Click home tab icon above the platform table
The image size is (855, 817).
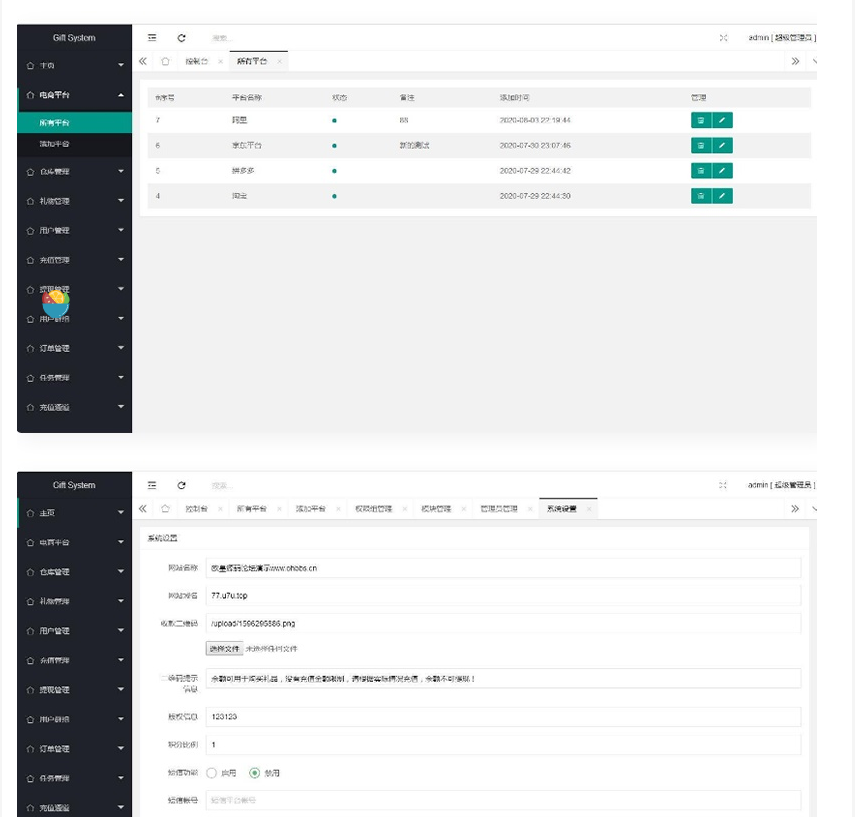(x=165, y=62)
